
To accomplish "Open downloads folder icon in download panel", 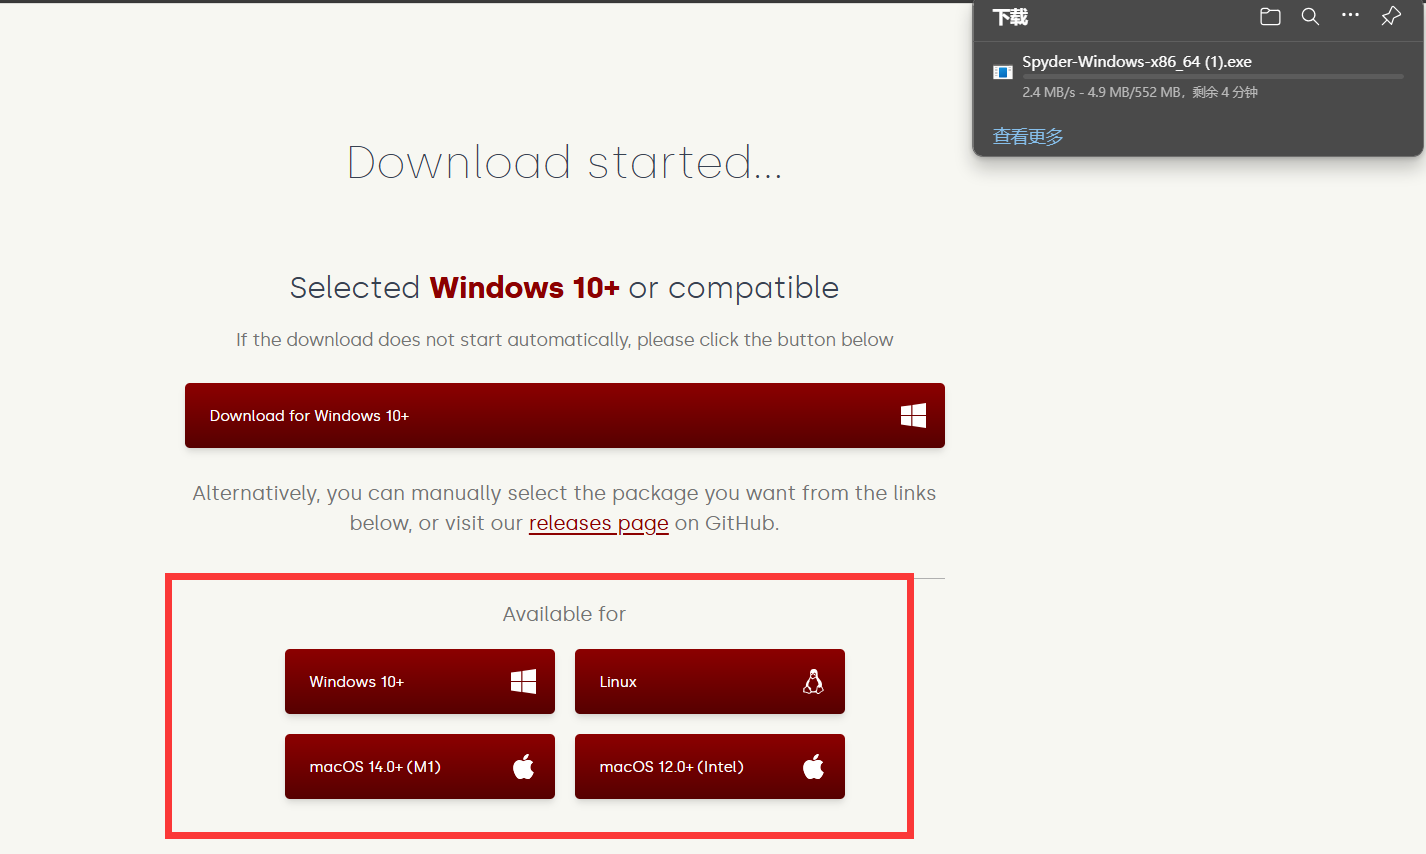I will click(1270, 16).
